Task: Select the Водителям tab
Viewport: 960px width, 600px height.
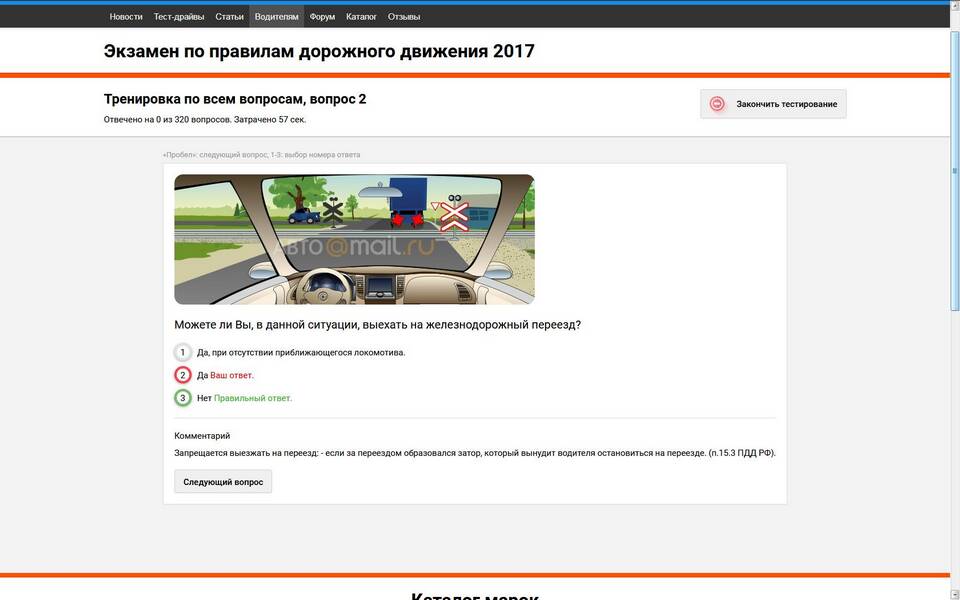Action: point(276,17)
